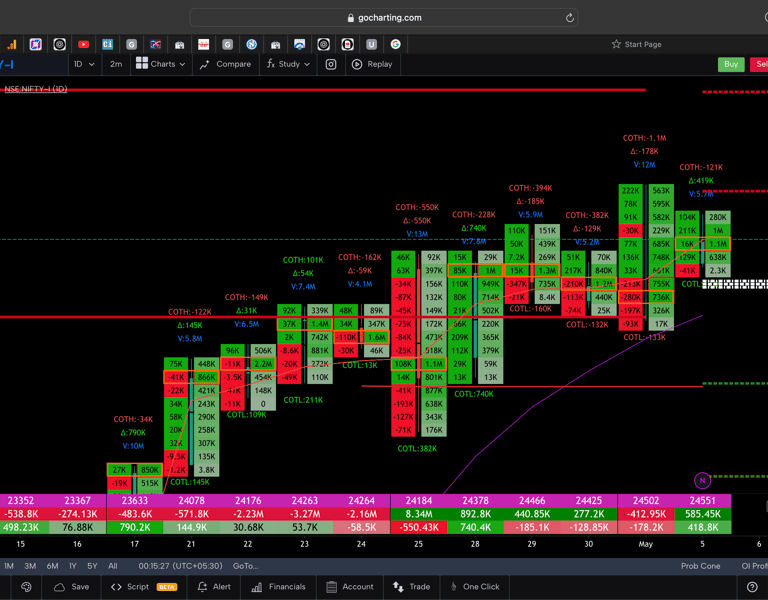768x600 pixels.
Task: Click the NSE:NIFTY-I (1D) chart label
Action: click(x=36, y=89)
